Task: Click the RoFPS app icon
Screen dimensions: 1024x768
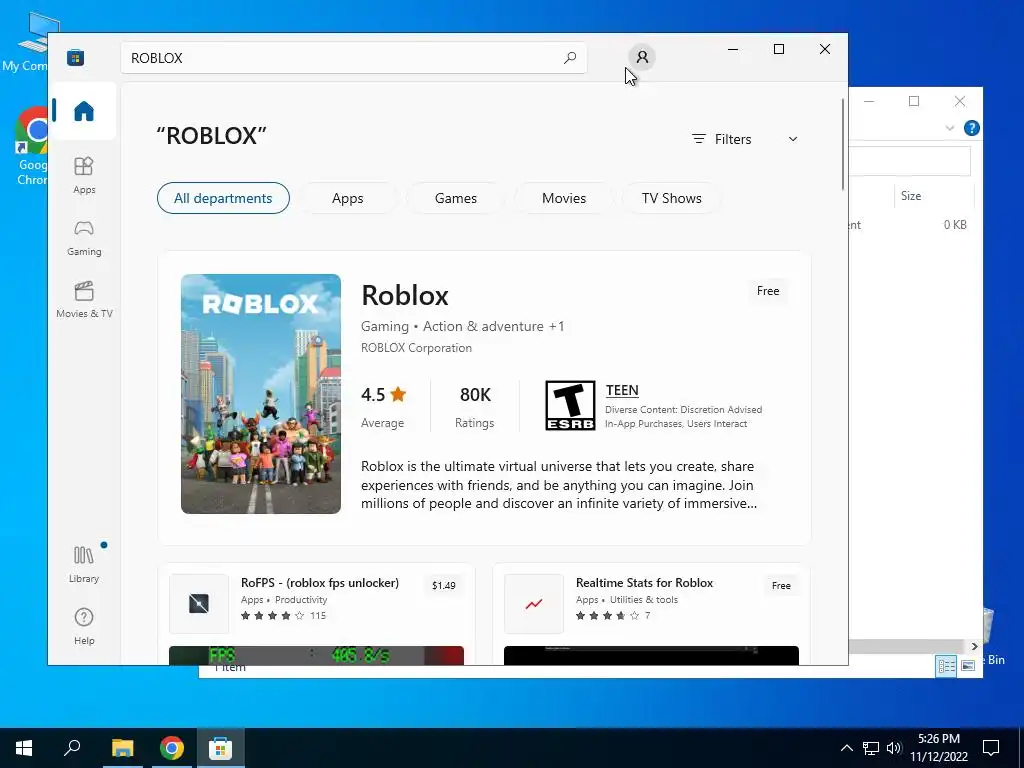Action: (x=199, y=603)
